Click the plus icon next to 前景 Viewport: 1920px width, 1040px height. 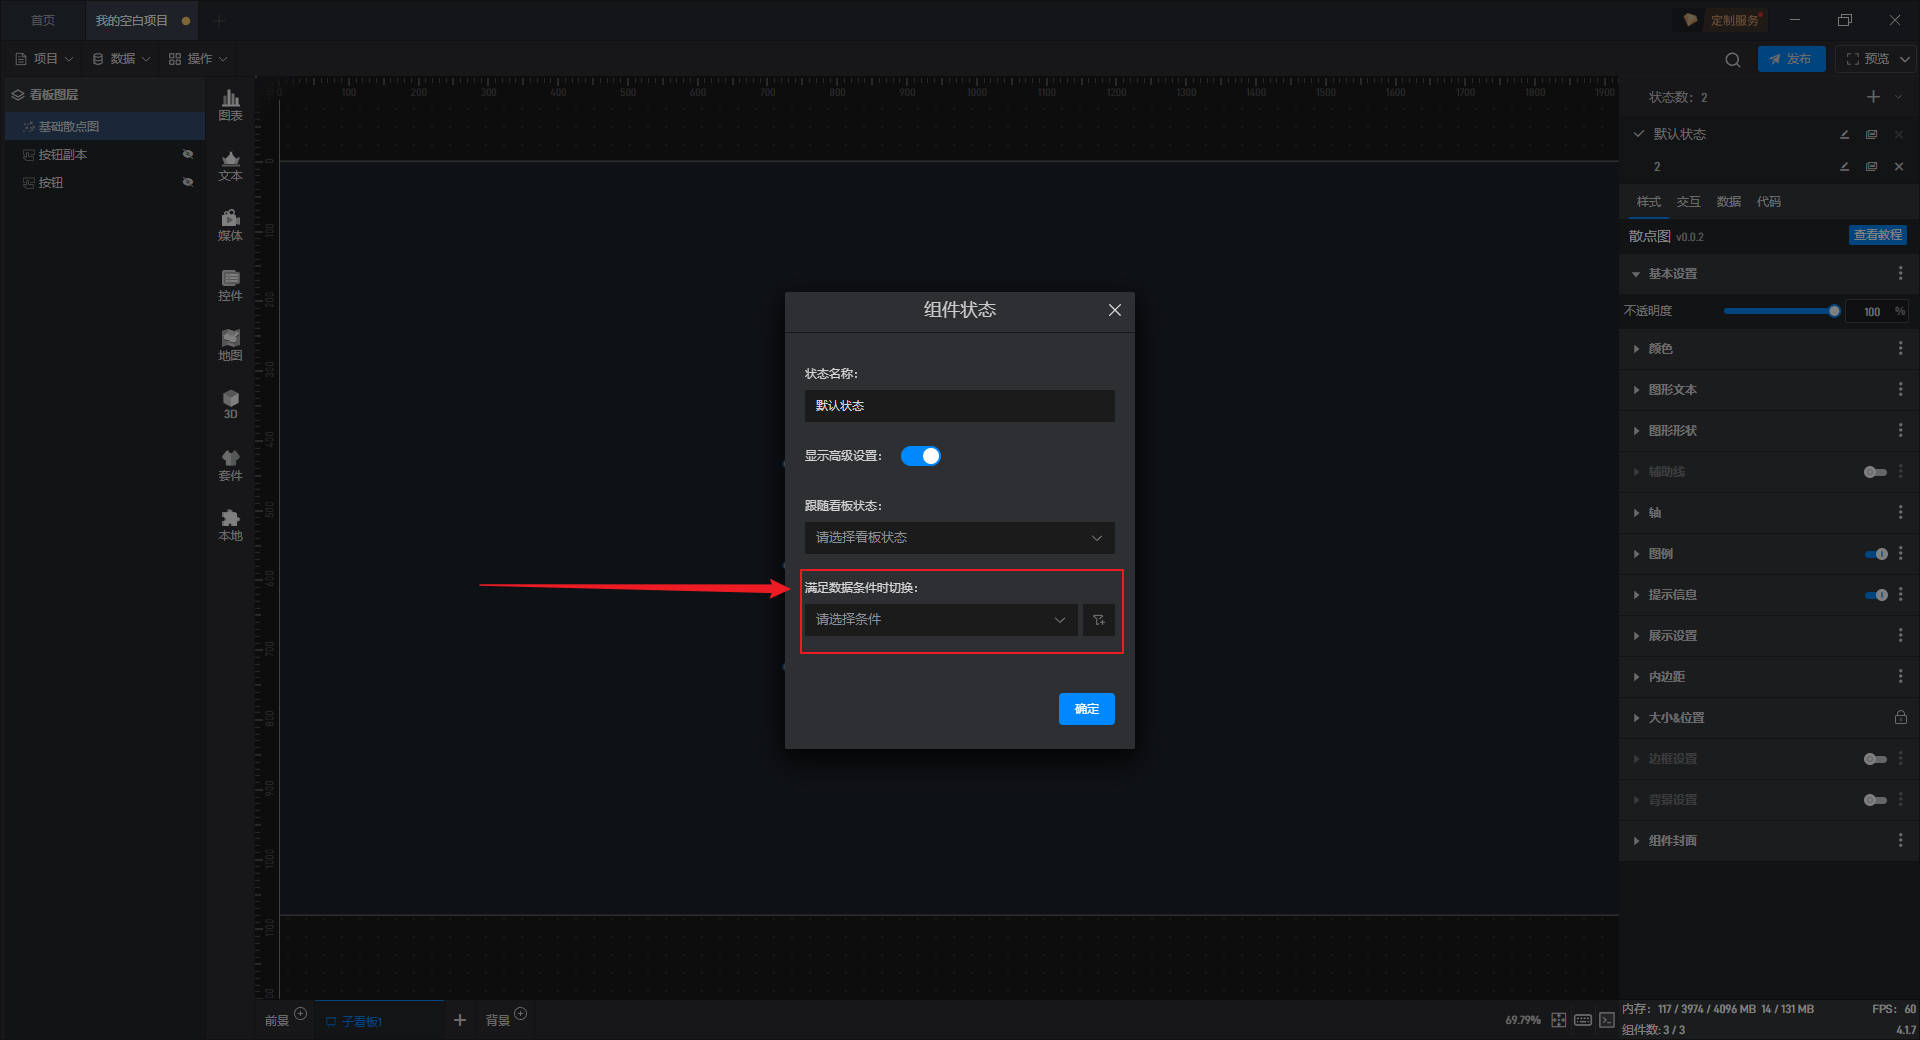pyautogui.click(x=300, y=1014)
